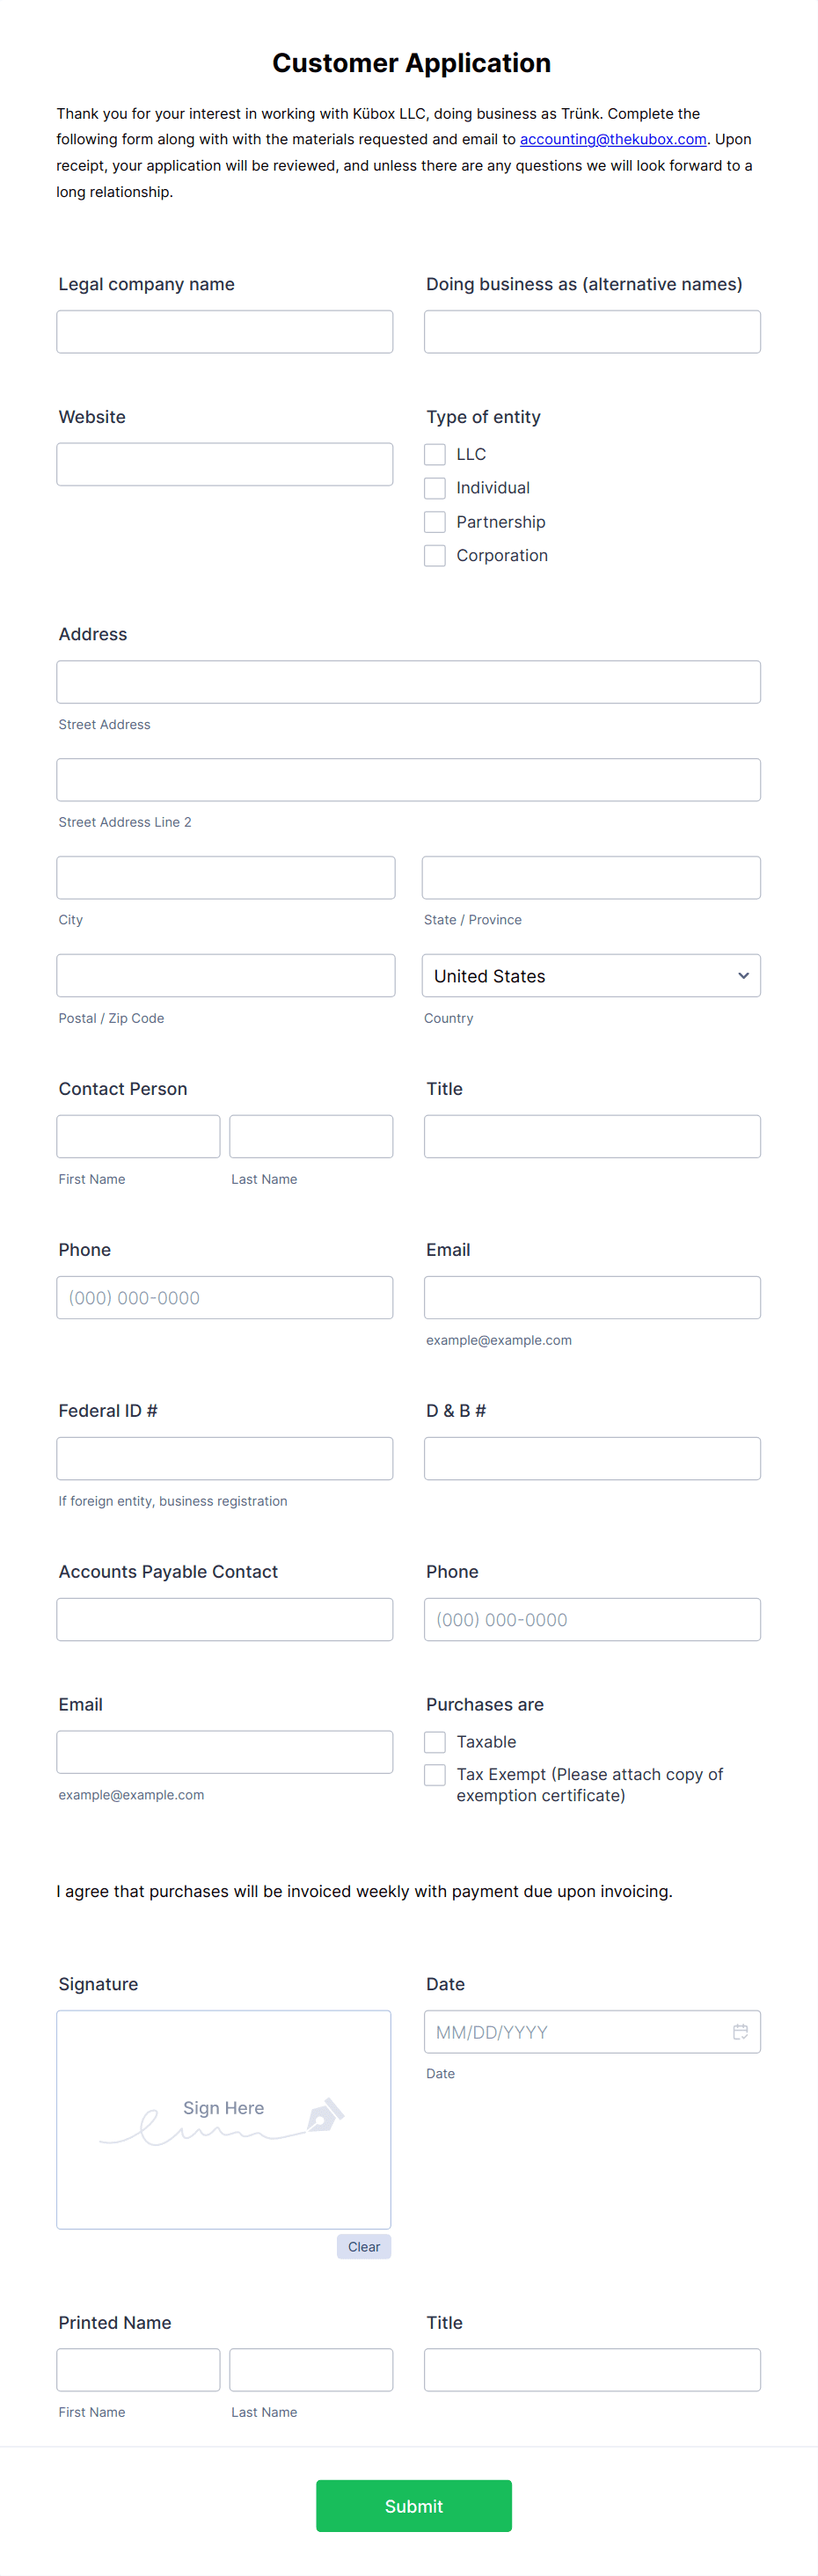This screenshot has width=818, height=2576.
Task: Tick the Individual entity type
Action: tap(435, 488)
